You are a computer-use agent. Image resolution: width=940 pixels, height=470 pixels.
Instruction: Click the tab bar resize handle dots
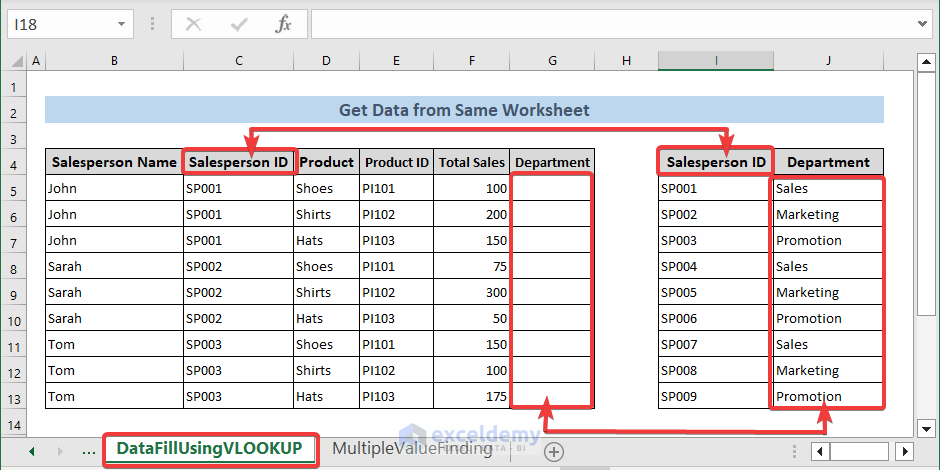[x=794, y=451]
